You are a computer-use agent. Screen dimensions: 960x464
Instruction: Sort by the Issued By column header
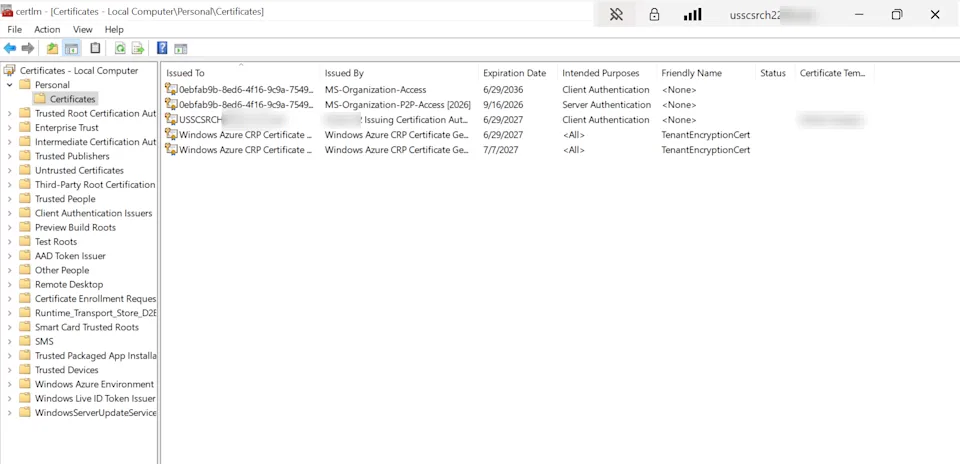[x=399, y=73]
